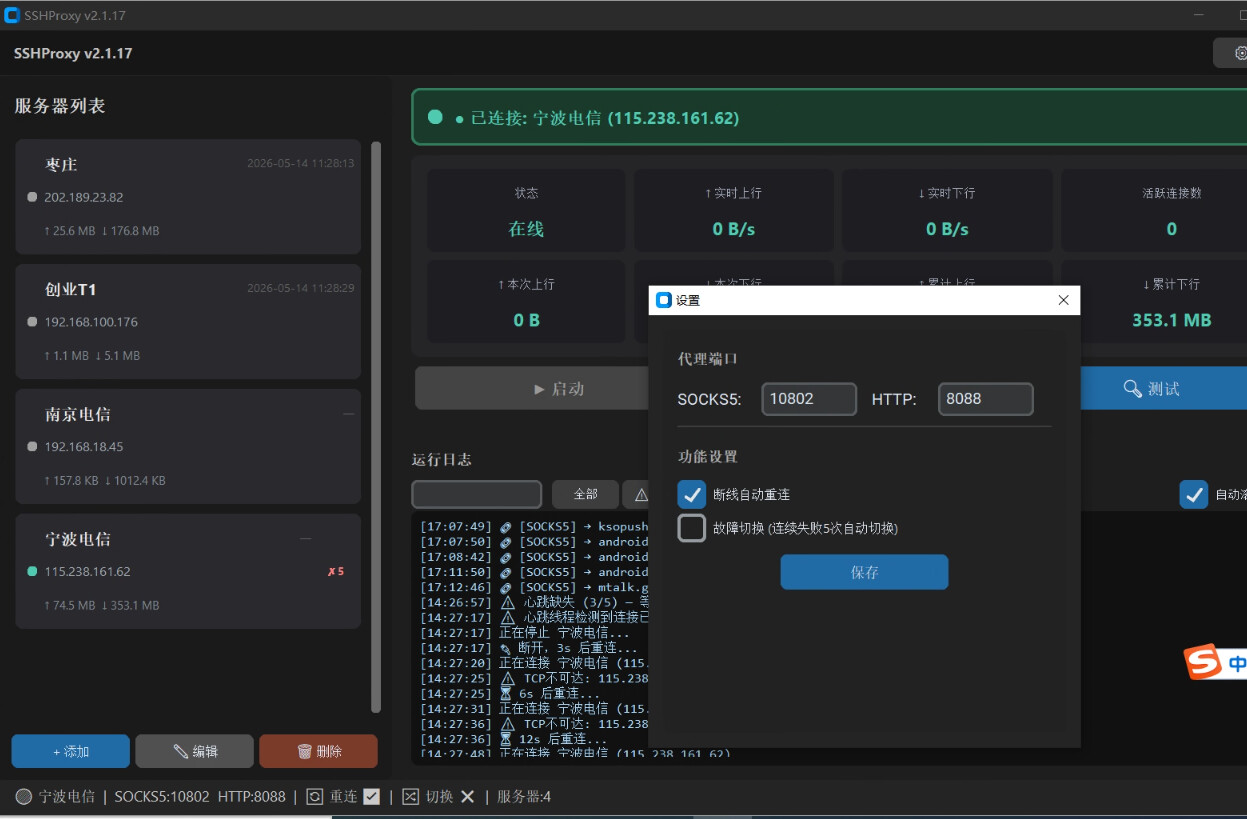Click the circle icon before 宁波电信 in status bar
The height and width of the screenshot is (819, 1247).
point(24,797)
